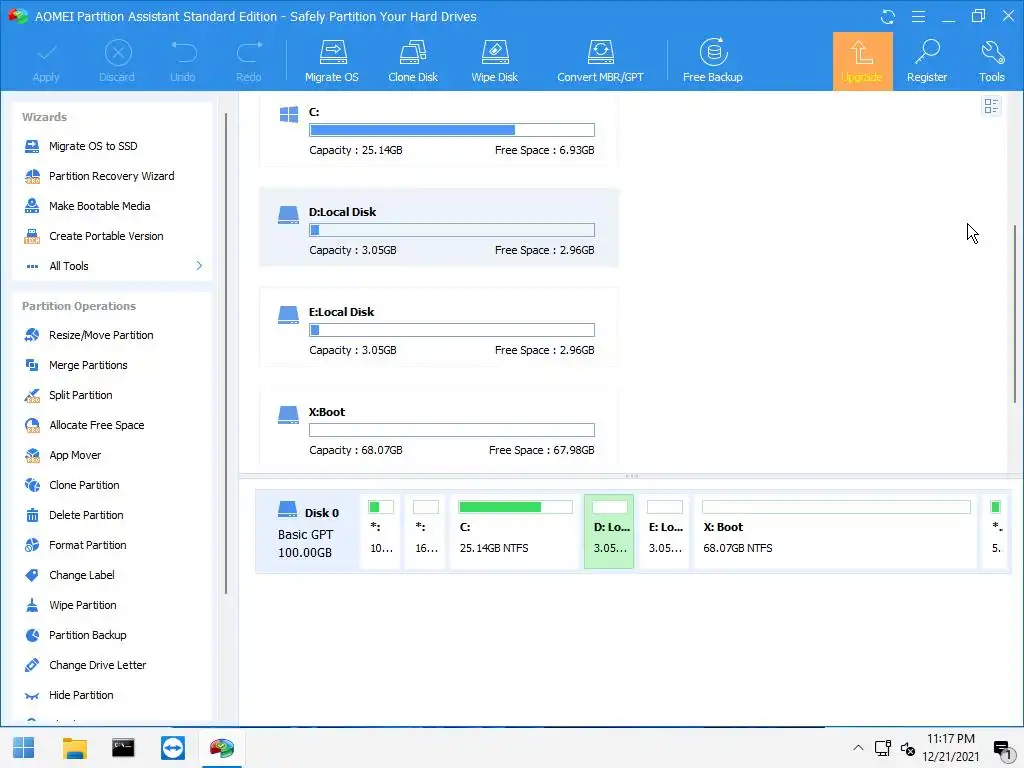The width and height of the screenshot is (1024, 768).
Task: Open the hamburger menu in the title bar
Action: tap(918, 16)
